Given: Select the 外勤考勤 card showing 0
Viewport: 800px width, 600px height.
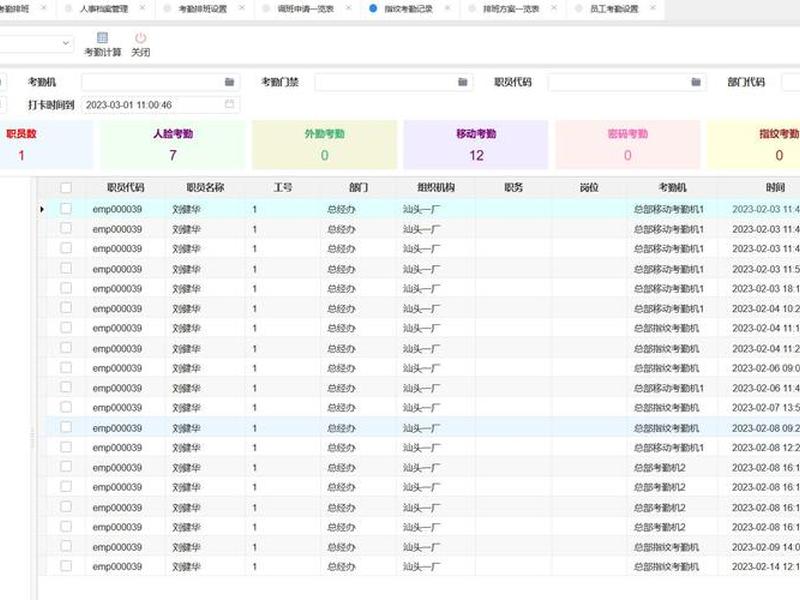Looking at the screenshot, I should (x=324, y=145).
